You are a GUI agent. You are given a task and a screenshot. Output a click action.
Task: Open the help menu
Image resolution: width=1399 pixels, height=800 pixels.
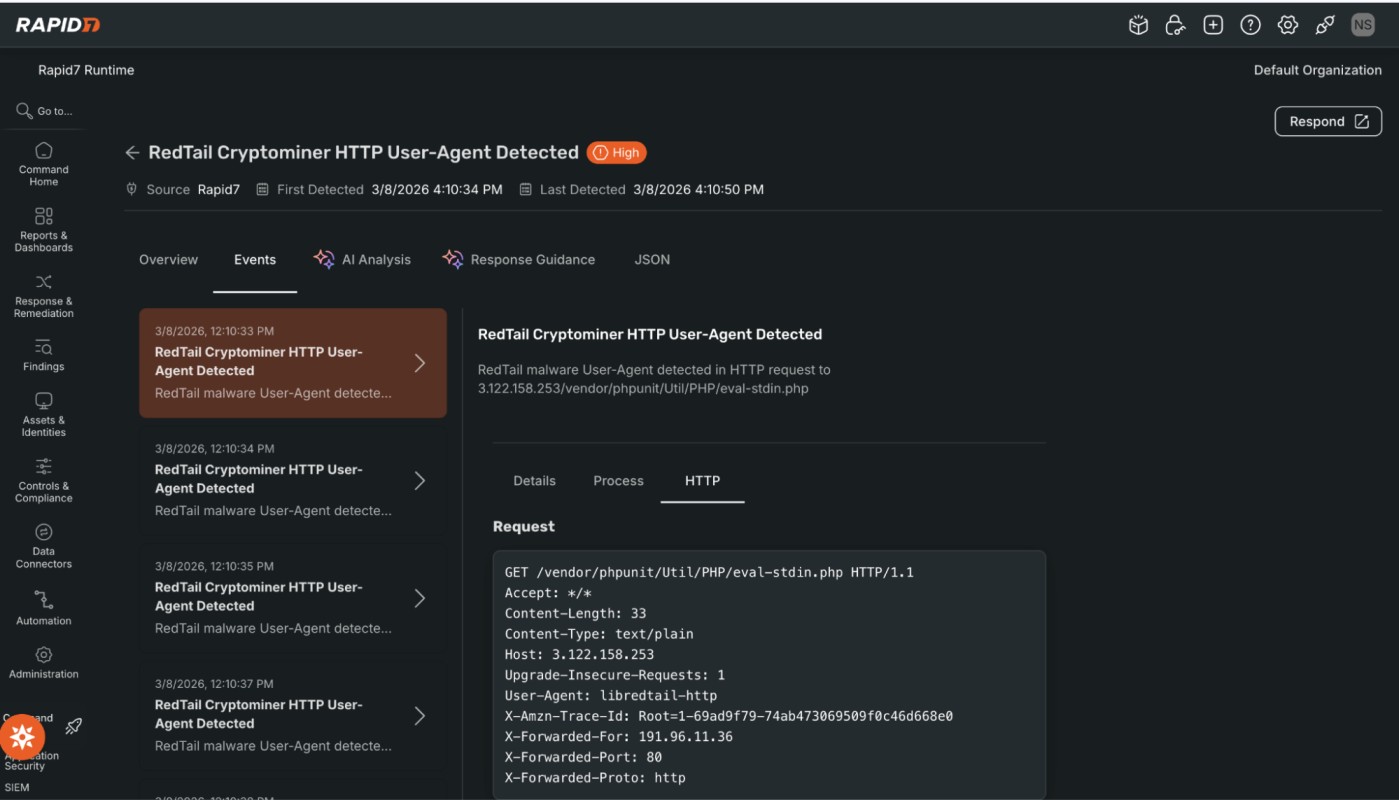pyautogui.click(x=1250, y=24)
